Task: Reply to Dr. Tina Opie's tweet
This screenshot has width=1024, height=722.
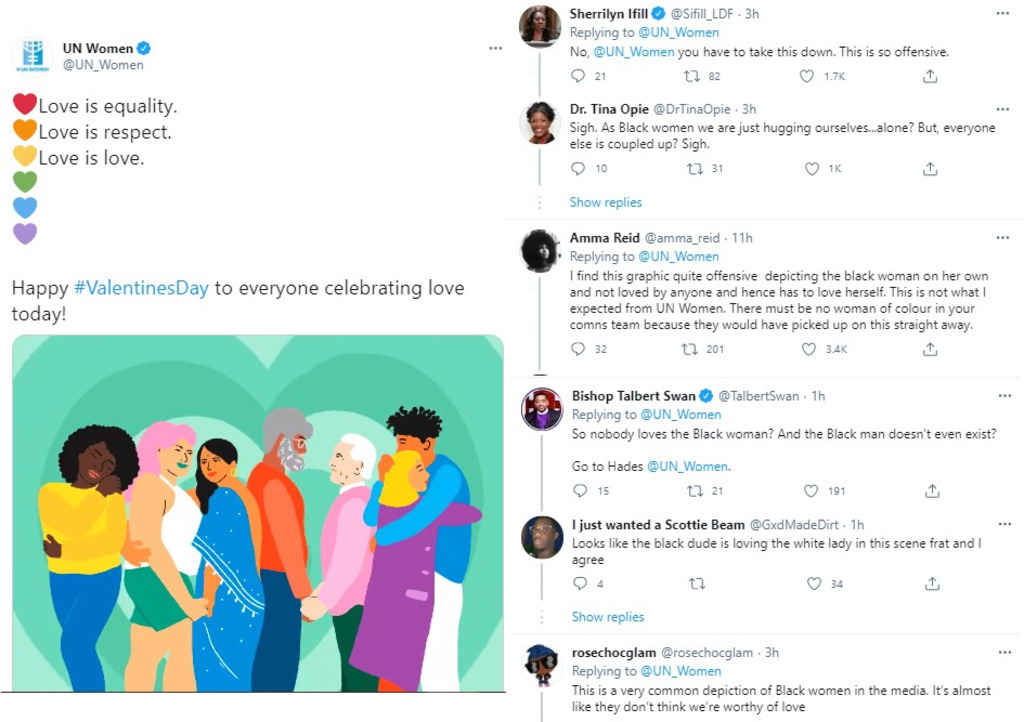Action: (578, 169)
